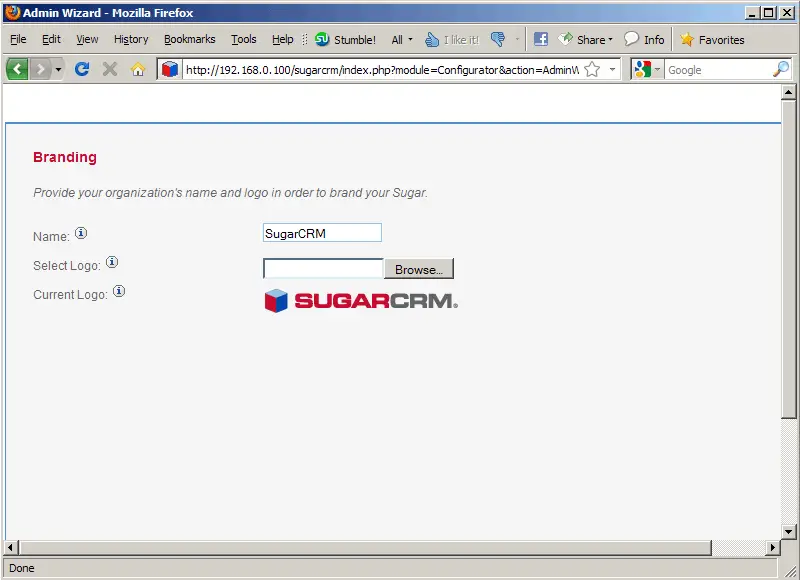Open the History menu
This screenshot has width=800, height=580.
(x=131, y=39)
